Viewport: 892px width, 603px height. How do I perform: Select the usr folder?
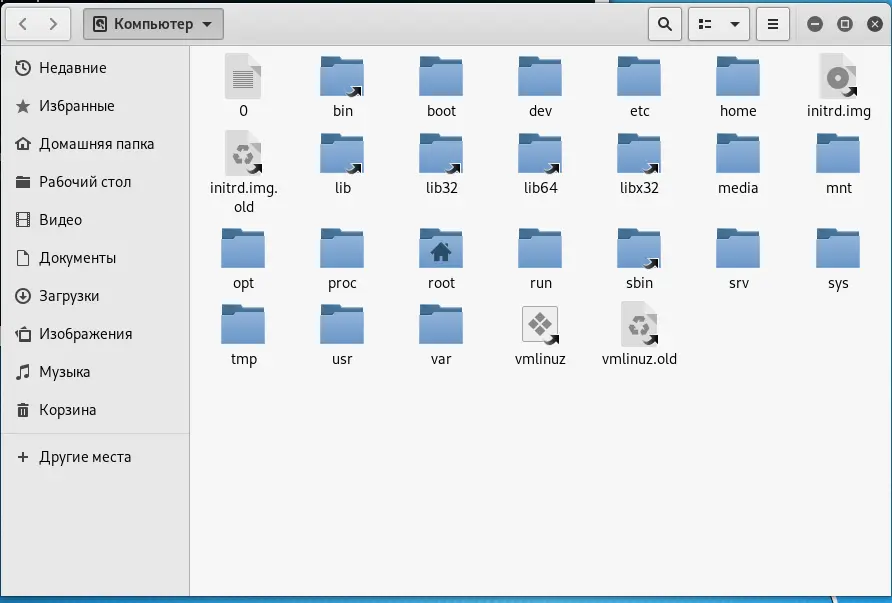click(x=342, y=334)
